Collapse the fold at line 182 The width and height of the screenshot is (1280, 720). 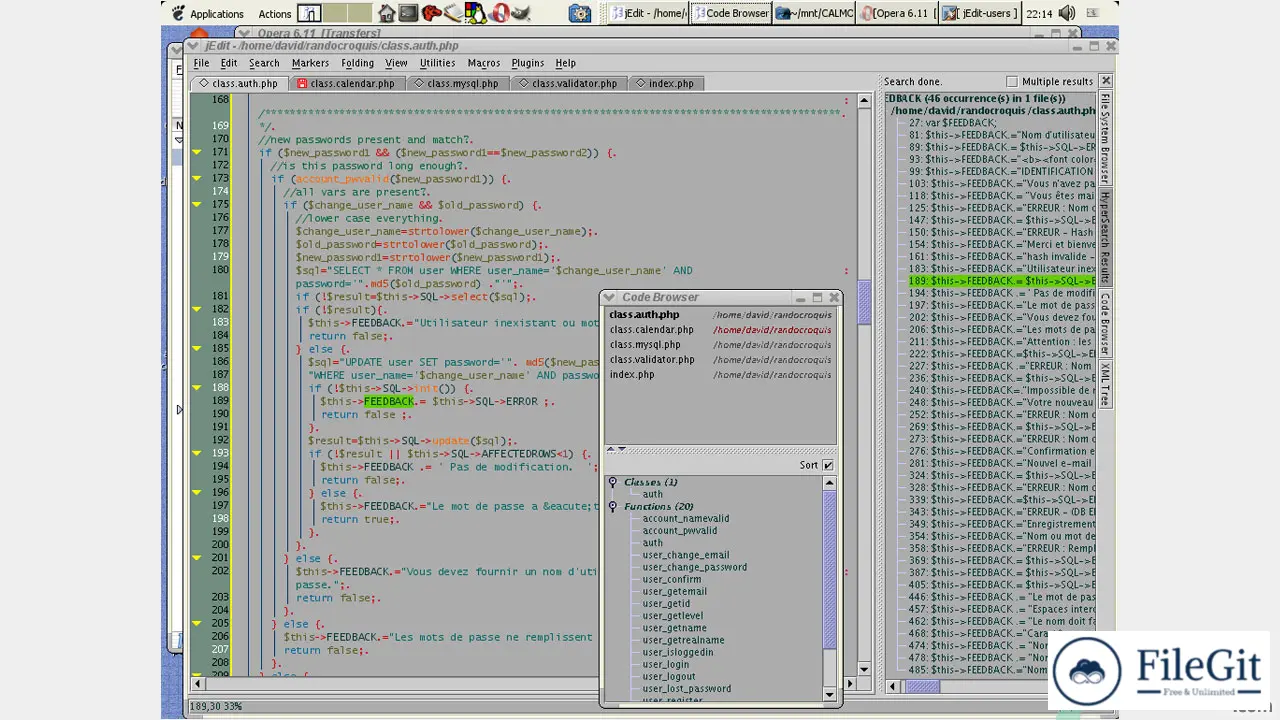coord(197,309)
